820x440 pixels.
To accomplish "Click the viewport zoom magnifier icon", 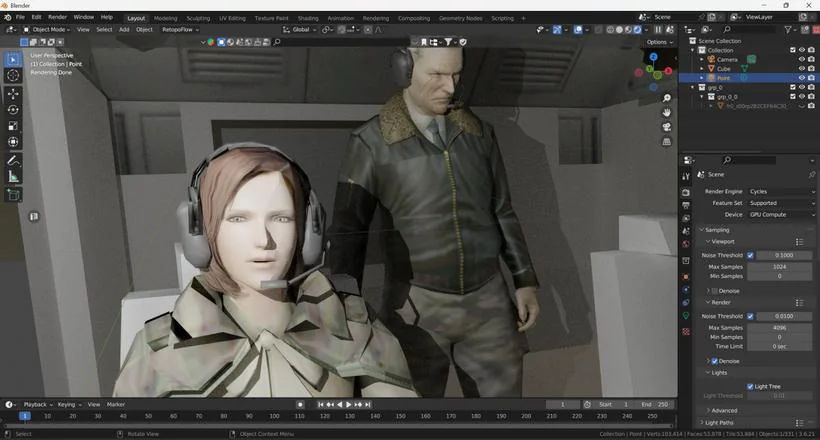I will (x=667, y=98).
